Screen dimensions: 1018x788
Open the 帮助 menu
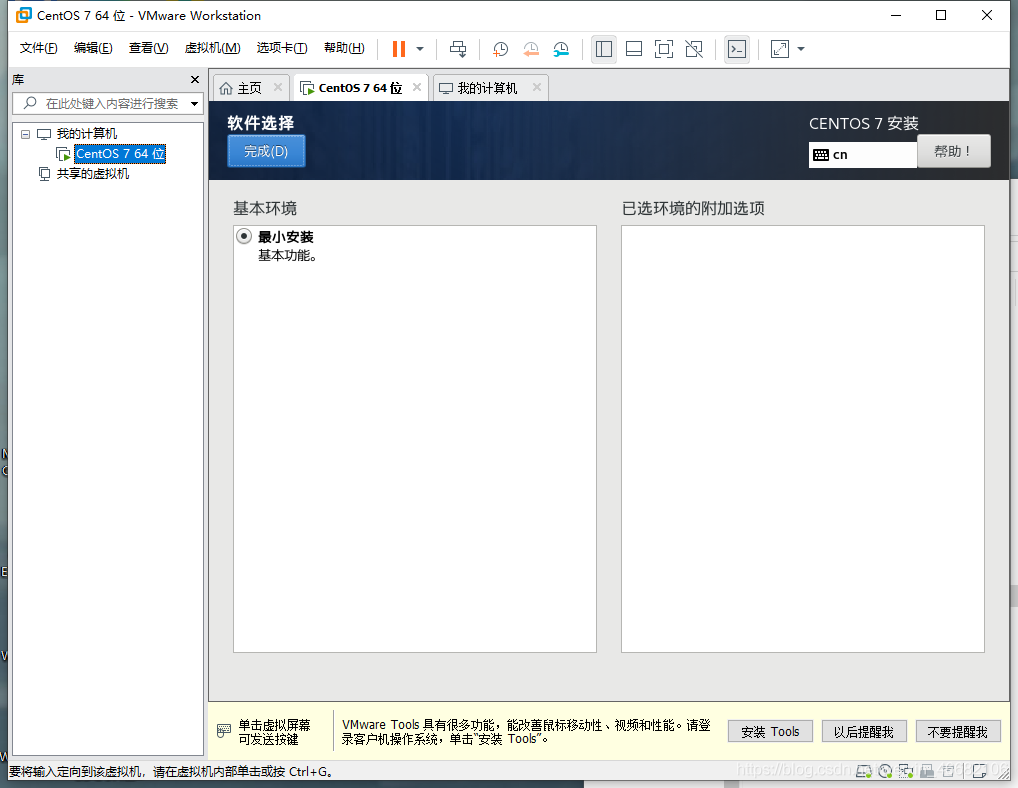pos(344,48)
